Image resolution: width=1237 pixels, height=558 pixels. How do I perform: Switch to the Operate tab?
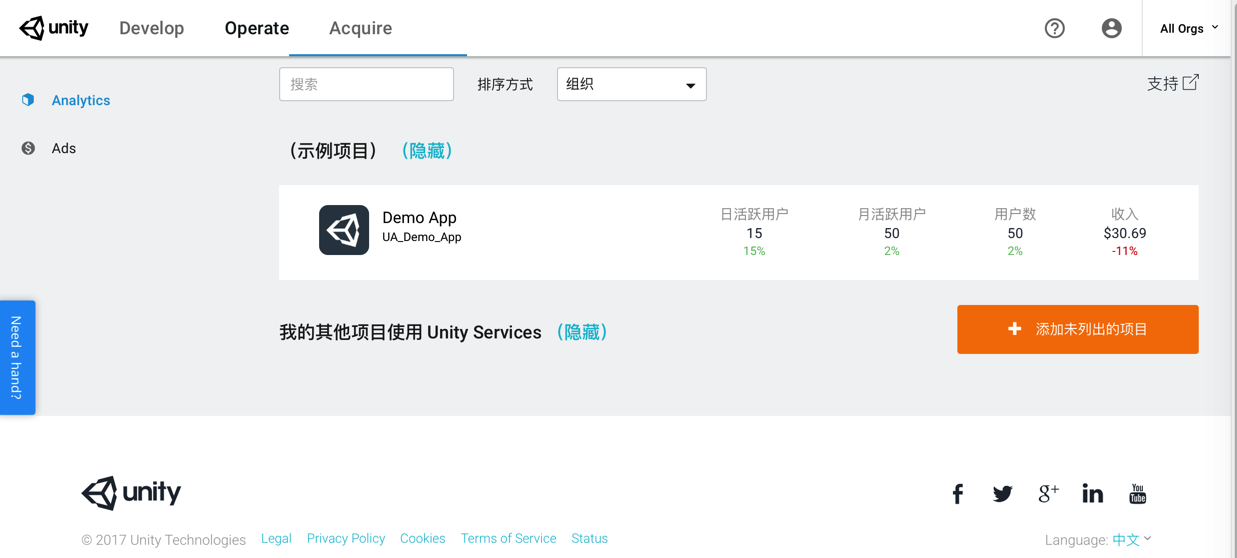click(x=257, y=28)
